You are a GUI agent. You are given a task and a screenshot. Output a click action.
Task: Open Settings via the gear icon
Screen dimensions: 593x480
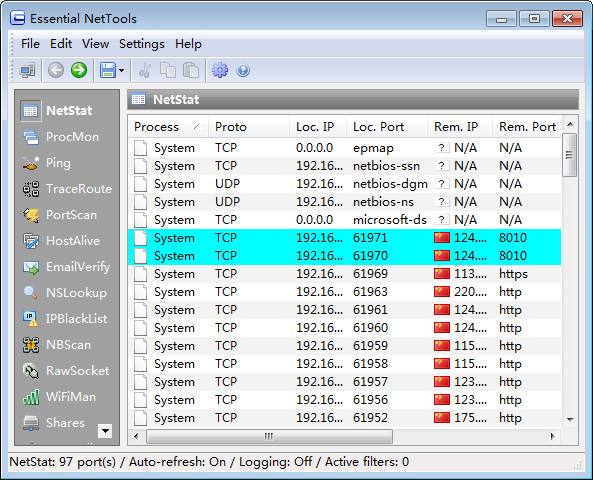point(220,70)
